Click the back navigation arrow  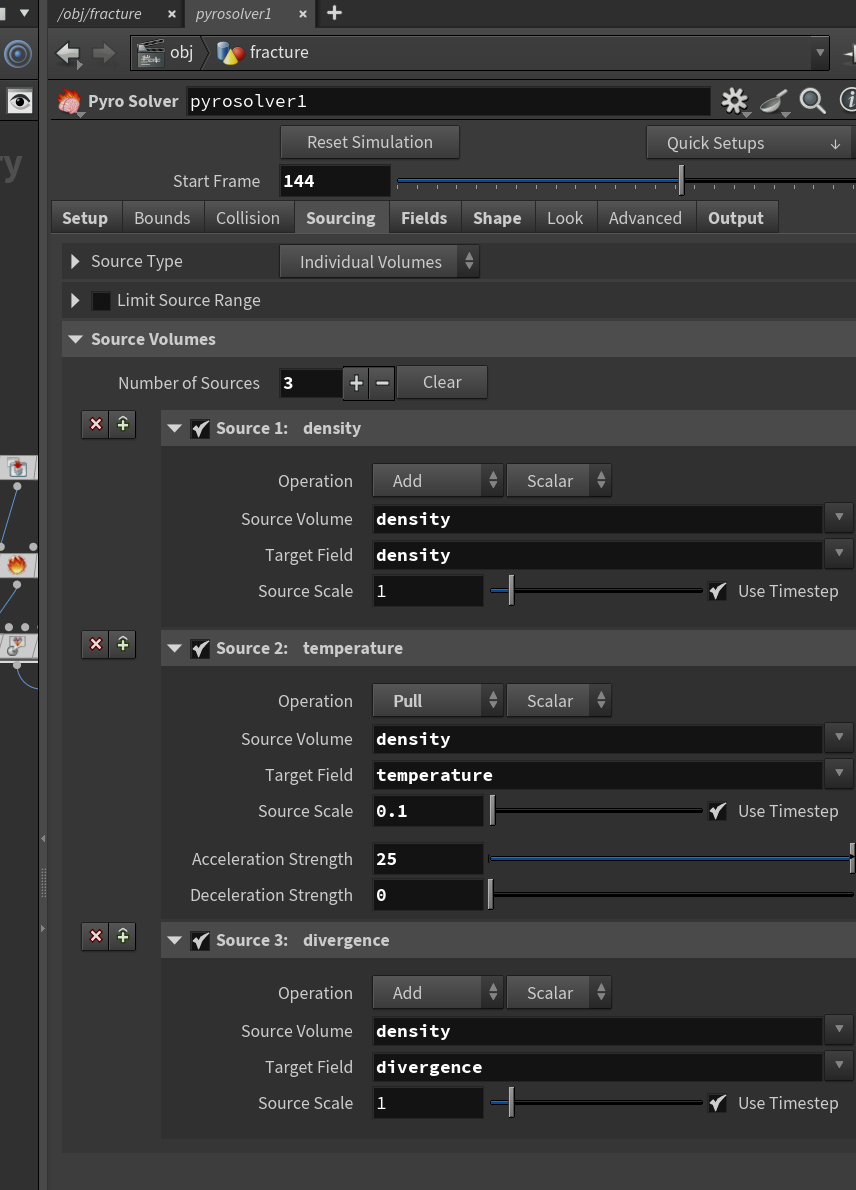pos(68,53)
